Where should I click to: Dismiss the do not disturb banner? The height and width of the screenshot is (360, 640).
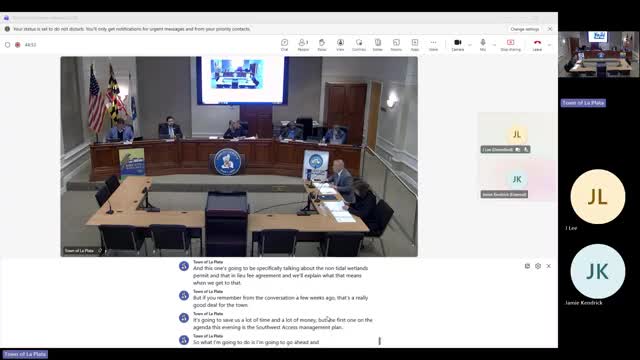(x=550, y=29)
